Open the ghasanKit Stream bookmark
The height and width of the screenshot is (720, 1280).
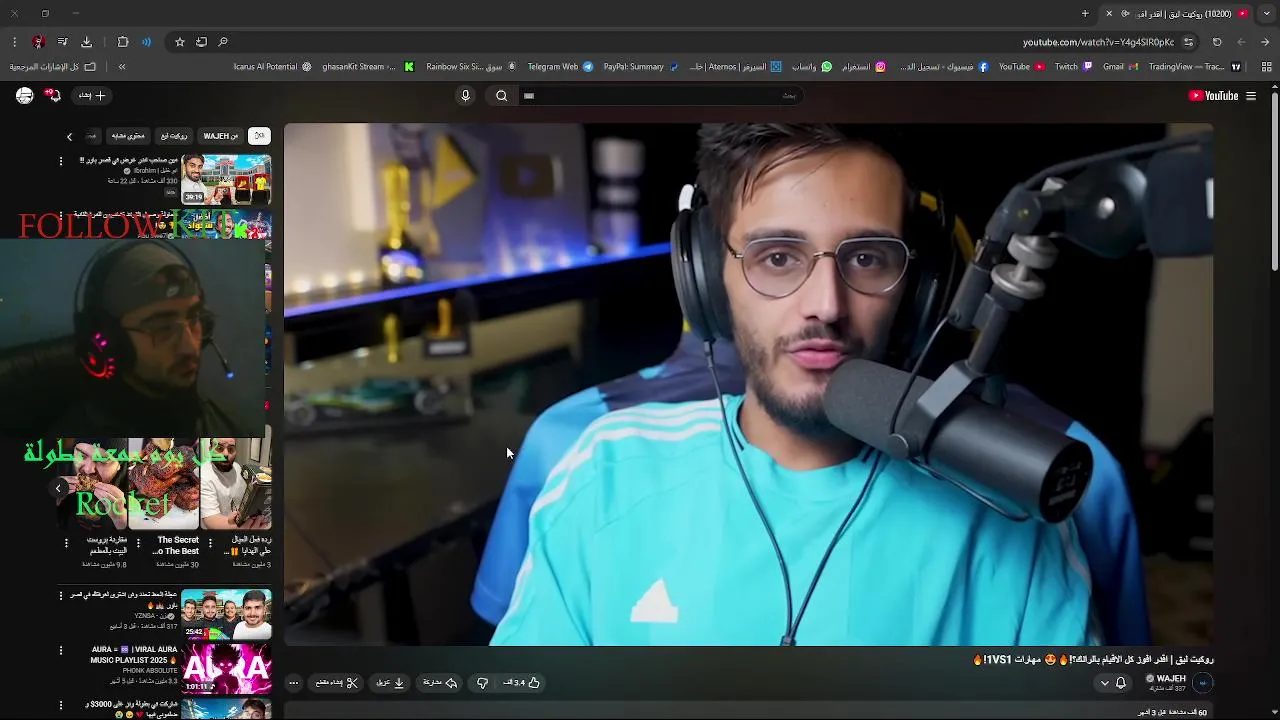(368, 67)
